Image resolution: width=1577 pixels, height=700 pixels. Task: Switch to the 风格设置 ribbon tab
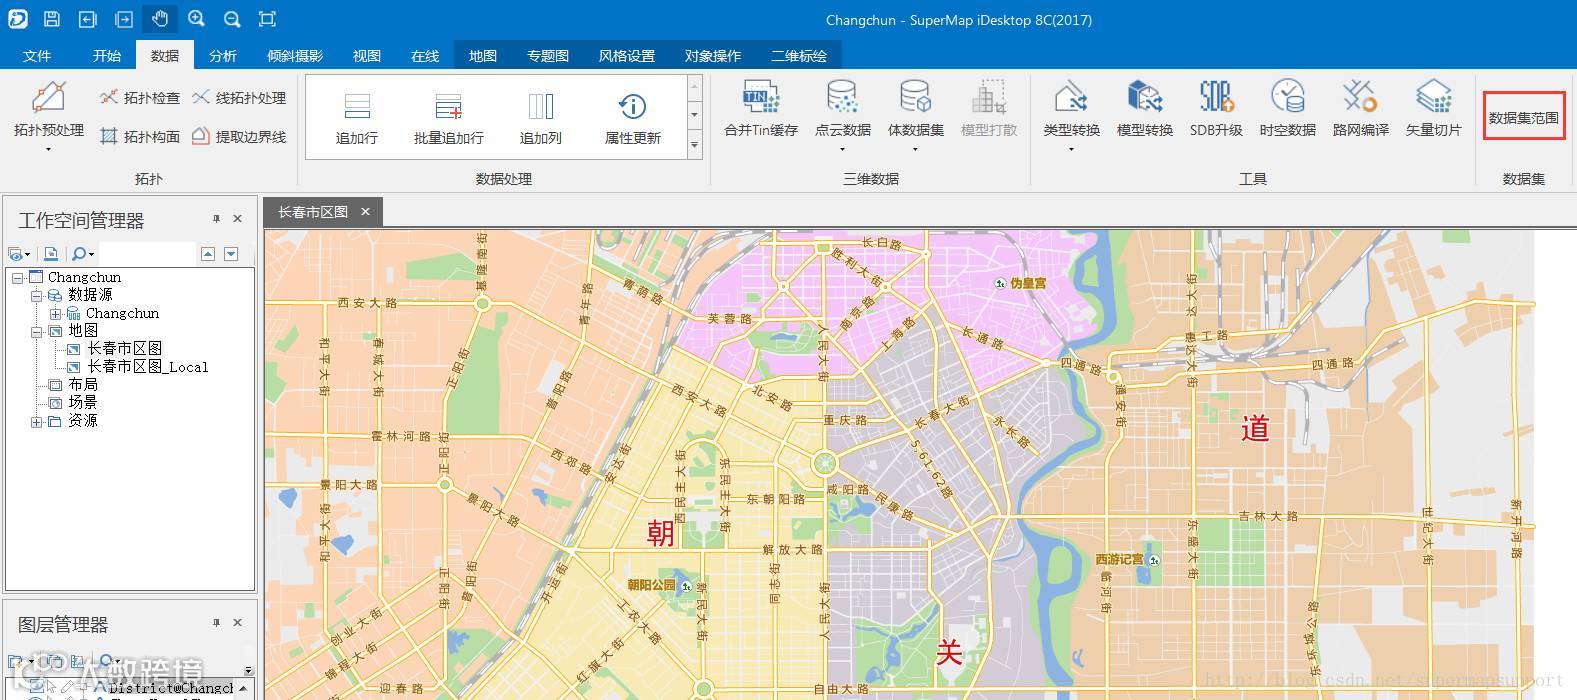coord(627,56)
